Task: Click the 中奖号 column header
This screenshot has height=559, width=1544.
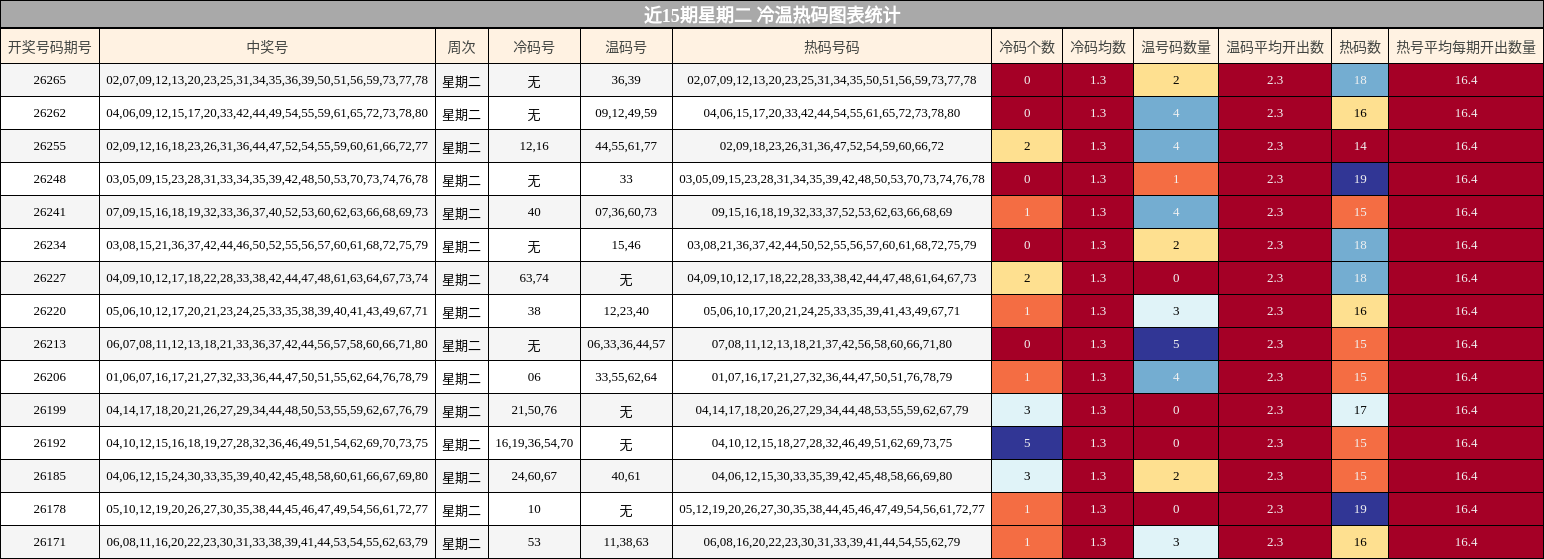Action: coord(267,47)
